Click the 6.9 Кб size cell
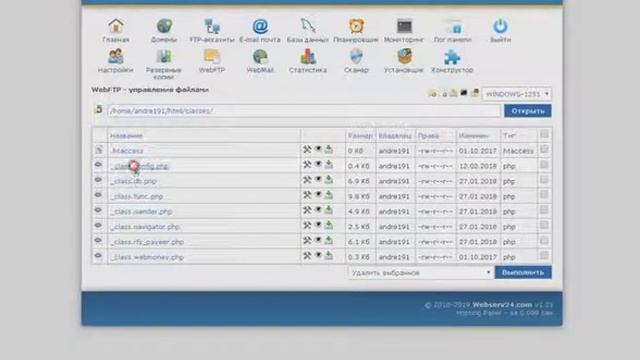 (359, 181)
